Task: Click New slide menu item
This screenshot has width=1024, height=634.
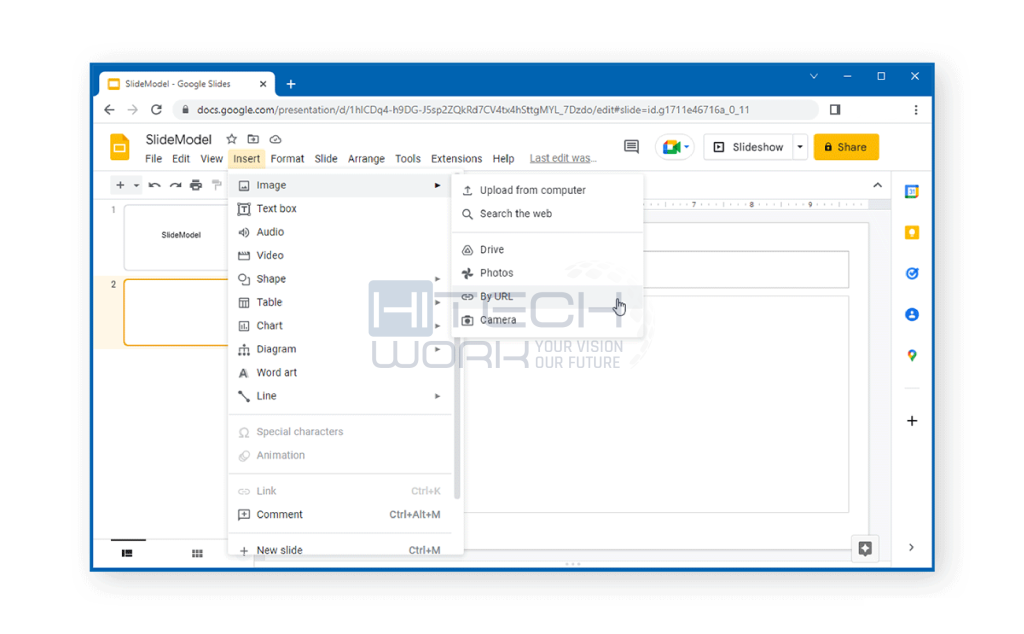Action: coord(340,550)
